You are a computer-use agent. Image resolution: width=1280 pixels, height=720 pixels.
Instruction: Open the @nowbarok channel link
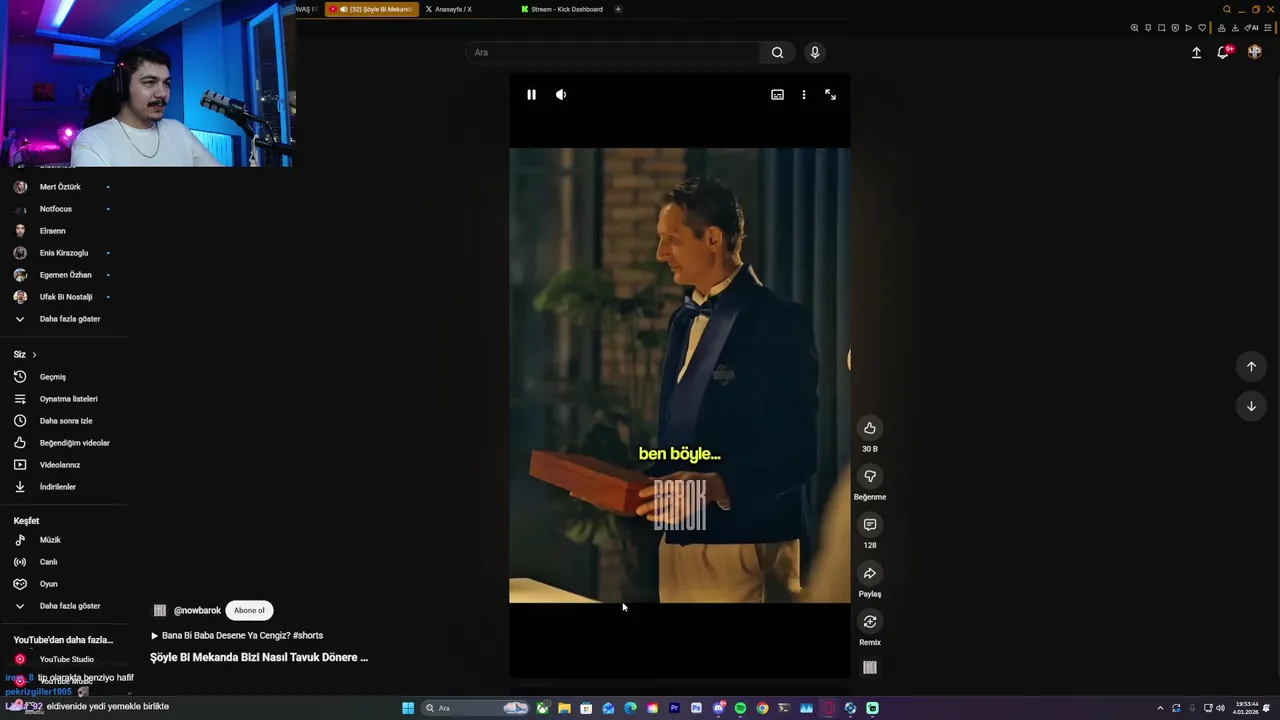click(197, 610)
